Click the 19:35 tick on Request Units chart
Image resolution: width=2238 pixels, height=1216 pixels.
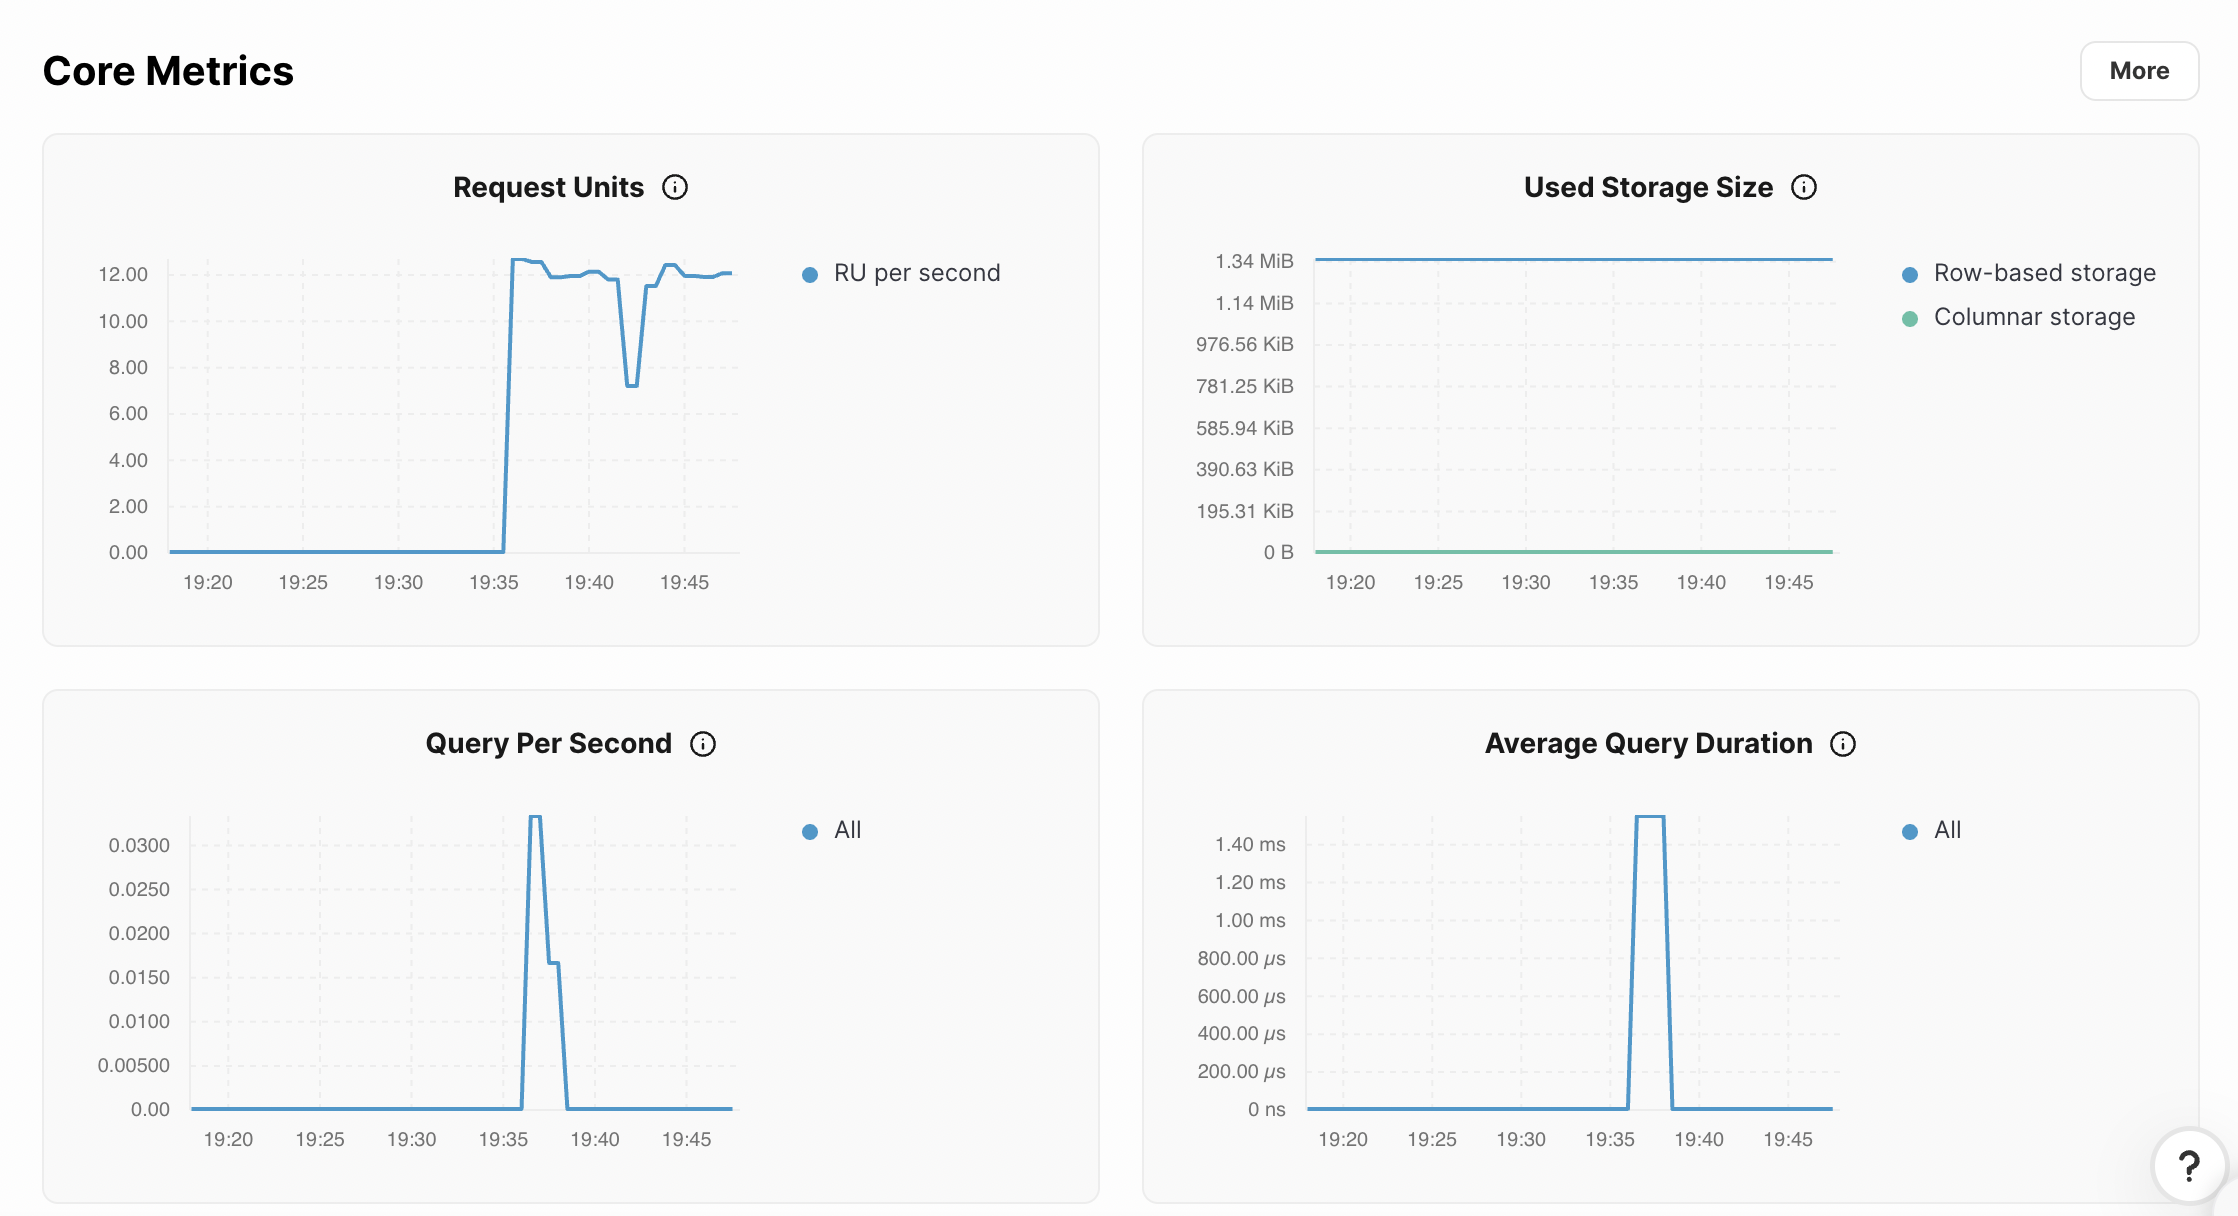tap(494, 582)
